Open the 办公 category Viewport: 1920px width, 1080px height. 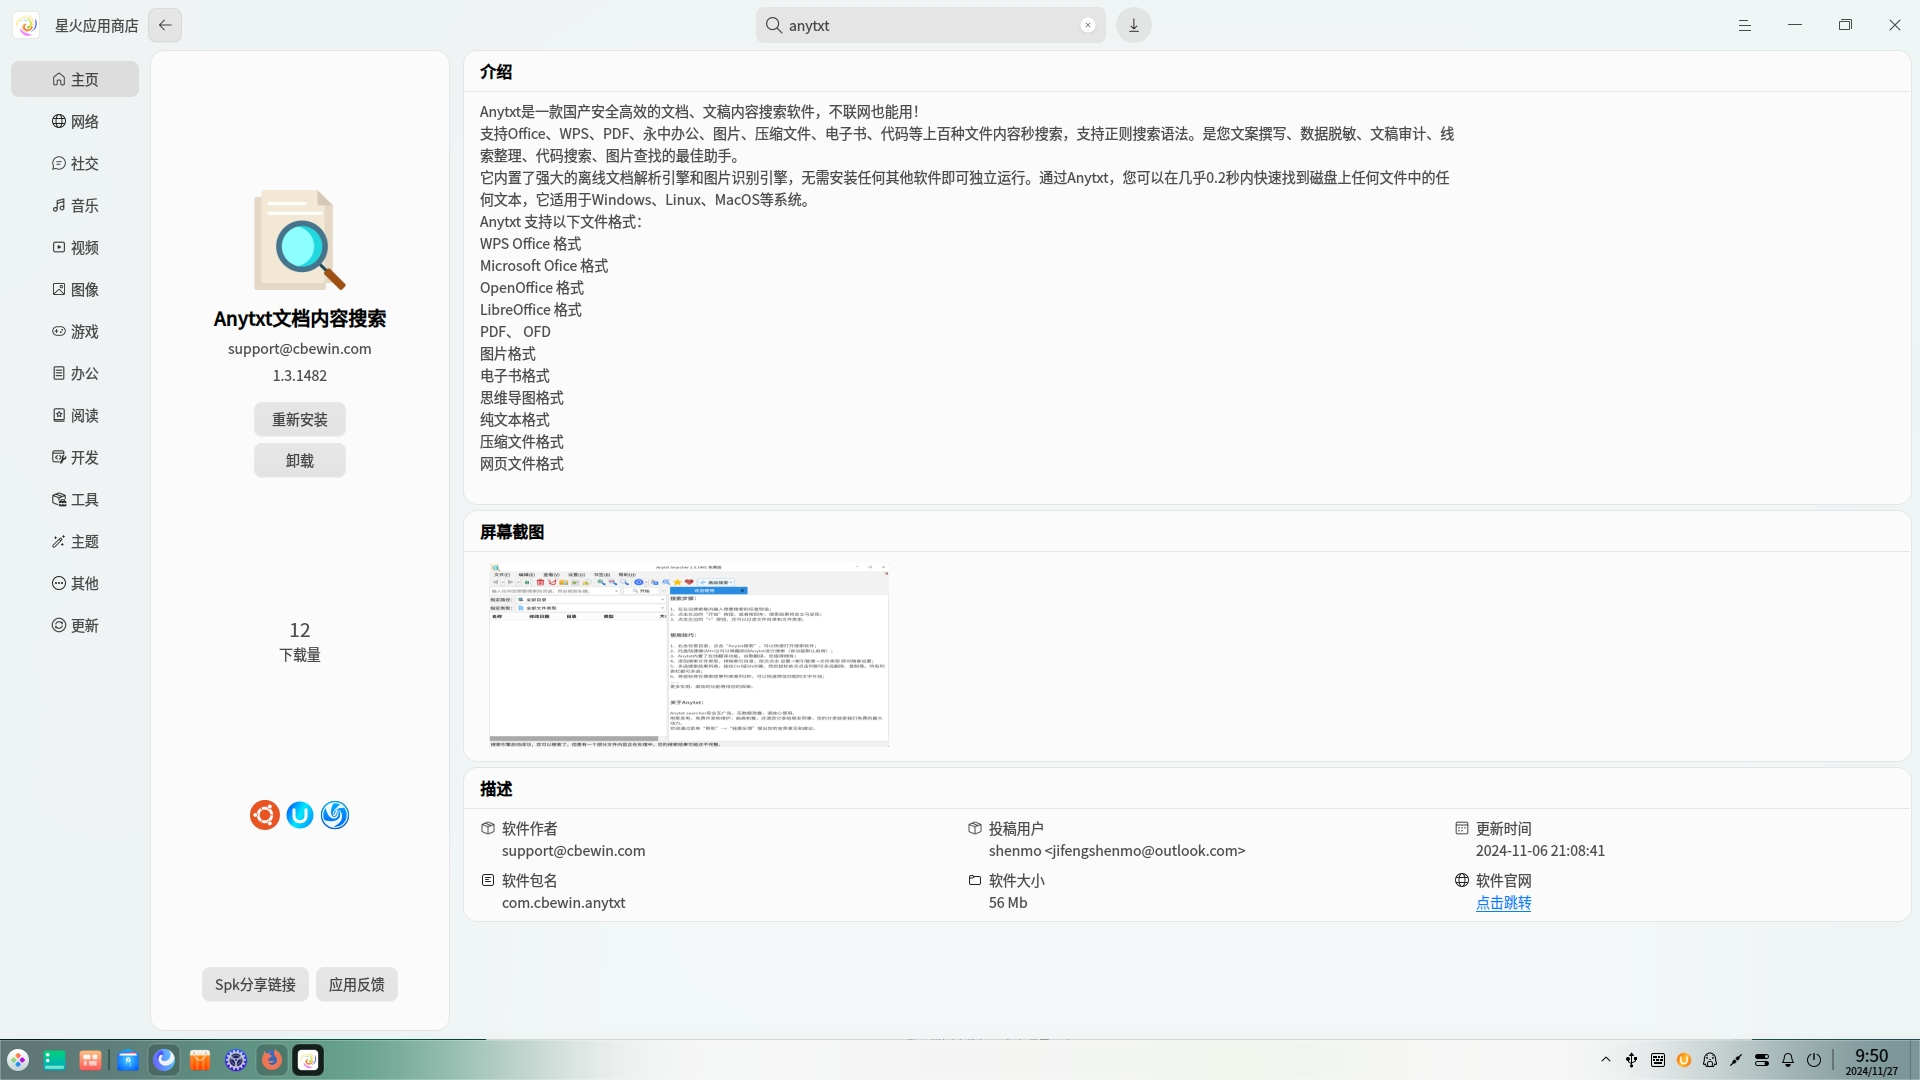click(75, 373)
